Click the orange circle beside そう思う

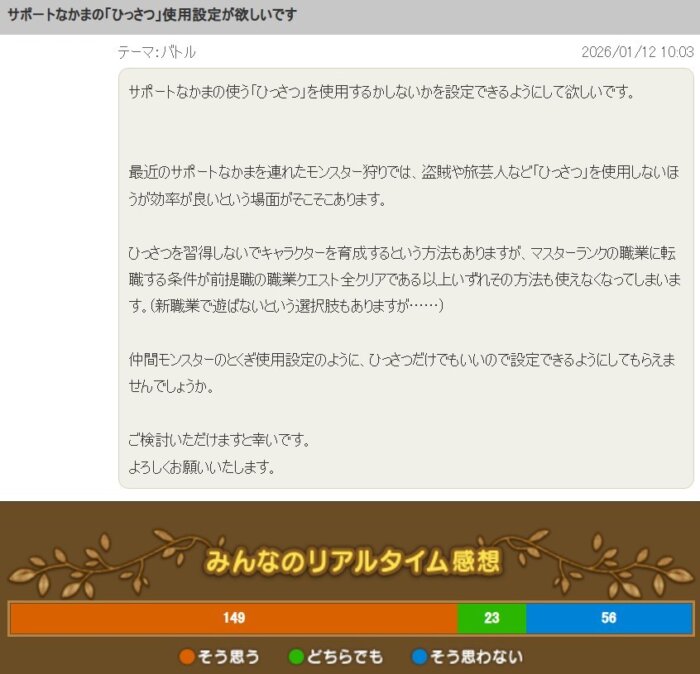coord(187,657)
